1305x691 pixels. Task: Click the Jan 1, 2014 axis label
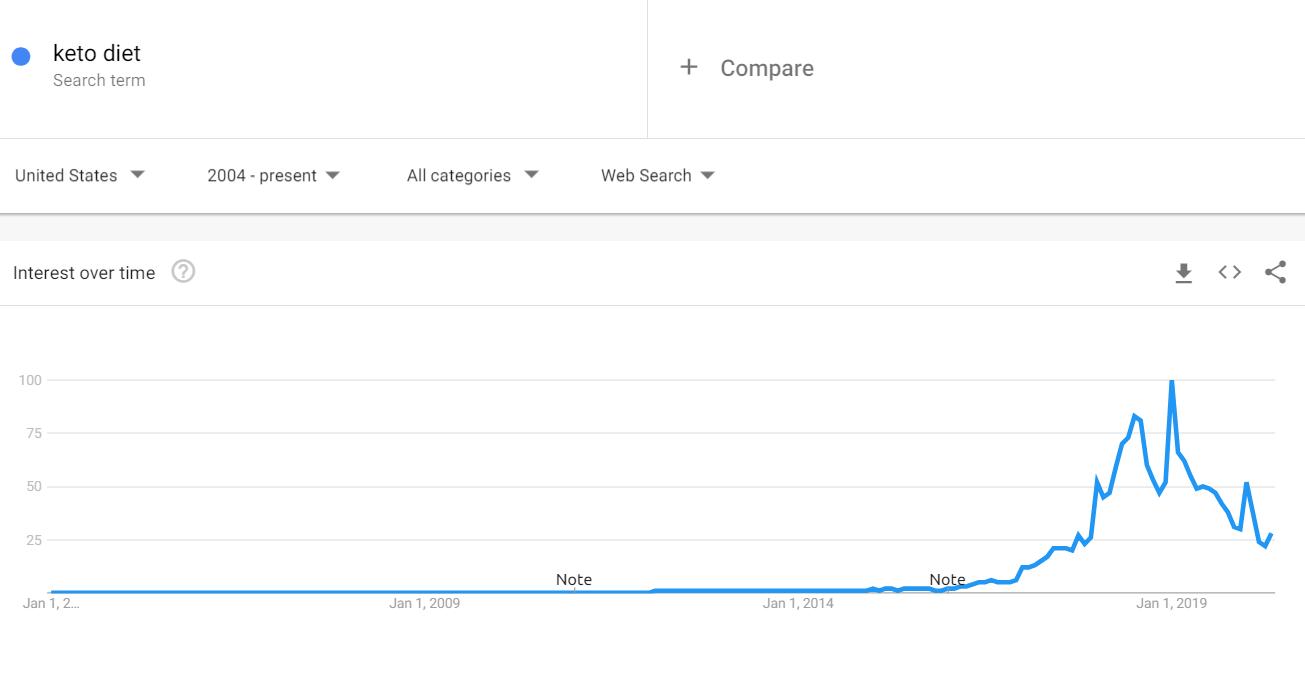tap(798, 603)
